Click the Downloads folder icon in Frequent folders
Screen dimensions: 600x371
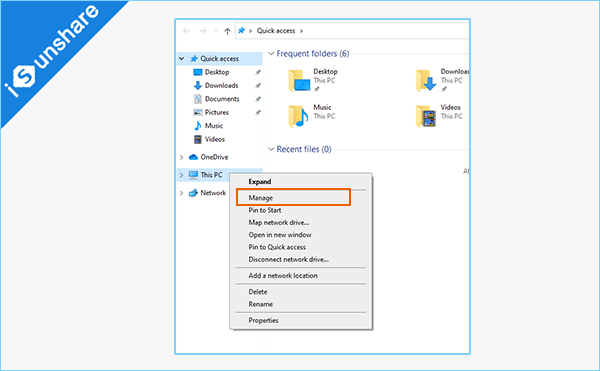[426, 80]
